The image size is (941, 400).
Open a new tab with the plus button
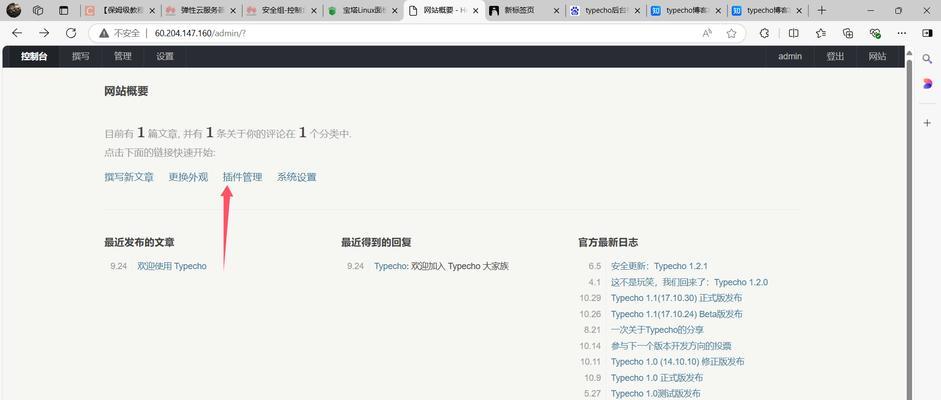point(822,10)
